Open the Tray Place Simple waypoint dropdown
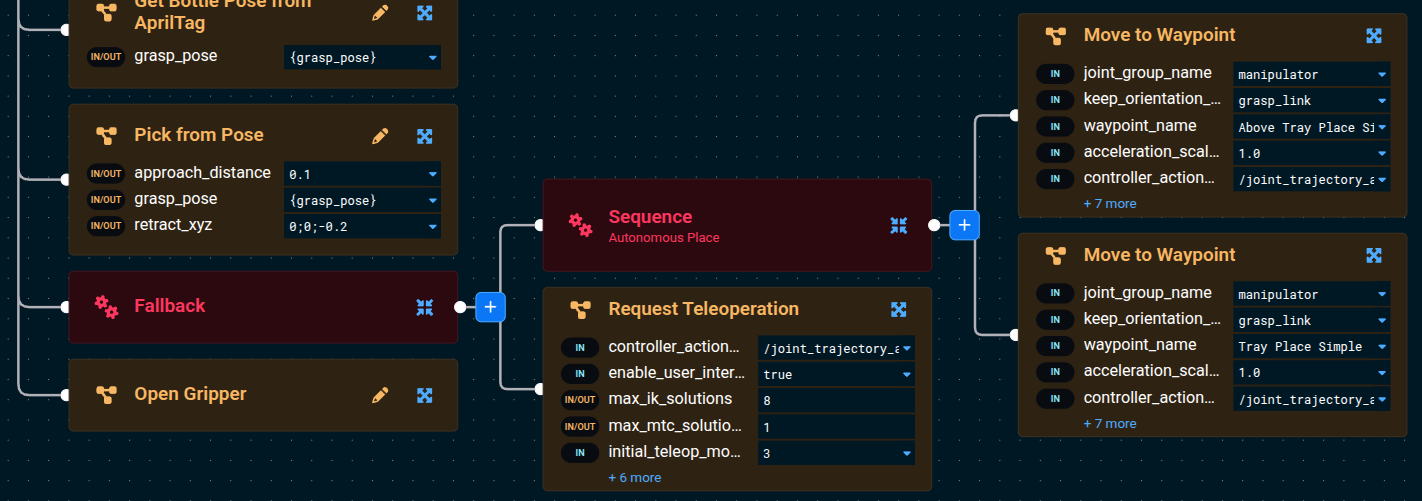Image resolution: width=1422 pixels, height=501 pixels. pos(1312,346)
